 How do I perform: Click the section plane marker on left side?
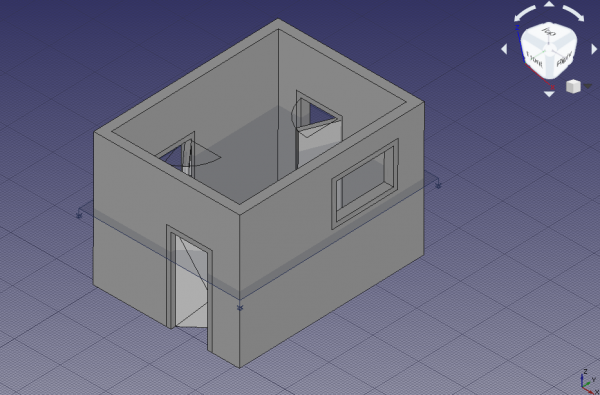(79, 215)
